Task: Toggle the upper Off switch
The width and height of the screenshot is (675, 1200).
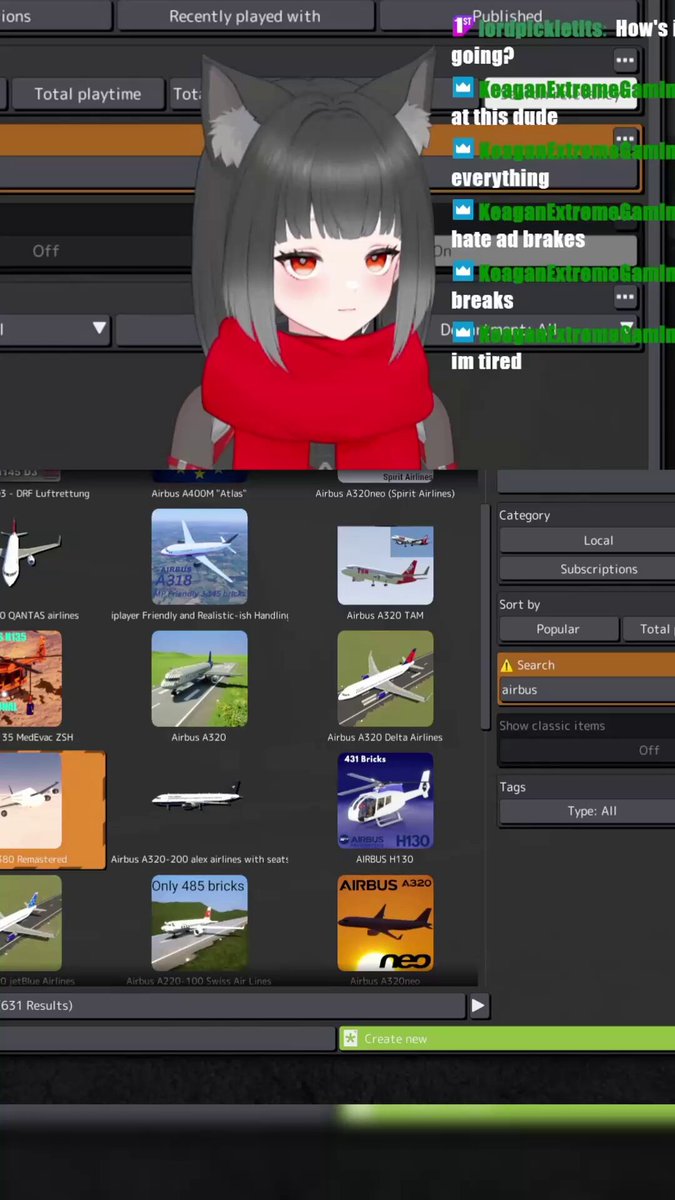Action: click(x=96, y=251)
